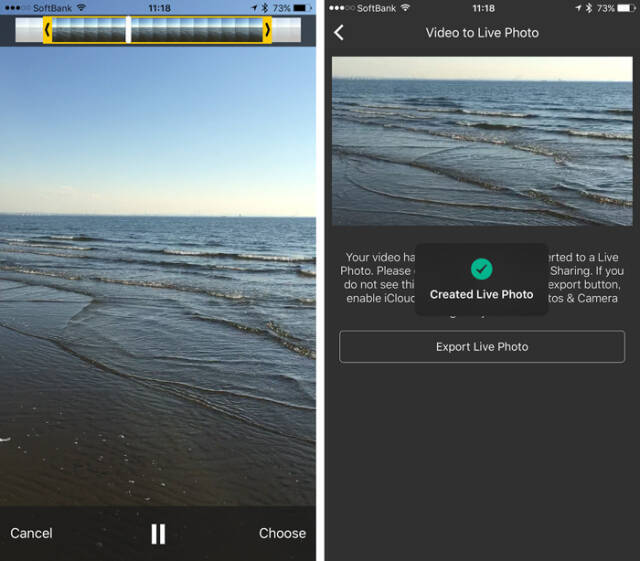This screenshot has width=640, height=561.
Task: Tap the back arrow beside Video to Live Photo
Action: click(339, 33)
